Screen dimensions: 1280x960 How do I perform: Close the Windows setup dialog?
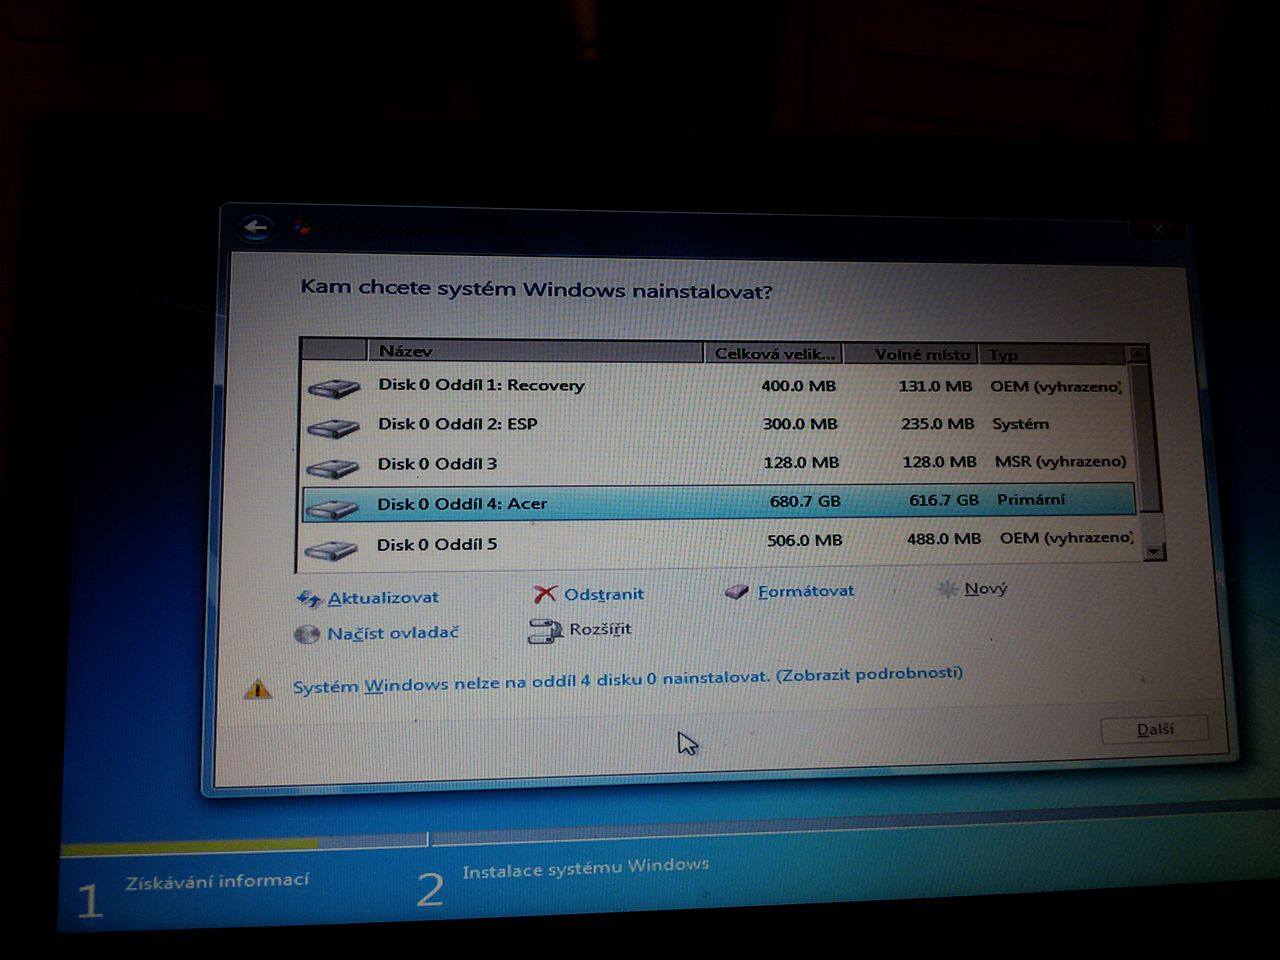[1158, 229]
